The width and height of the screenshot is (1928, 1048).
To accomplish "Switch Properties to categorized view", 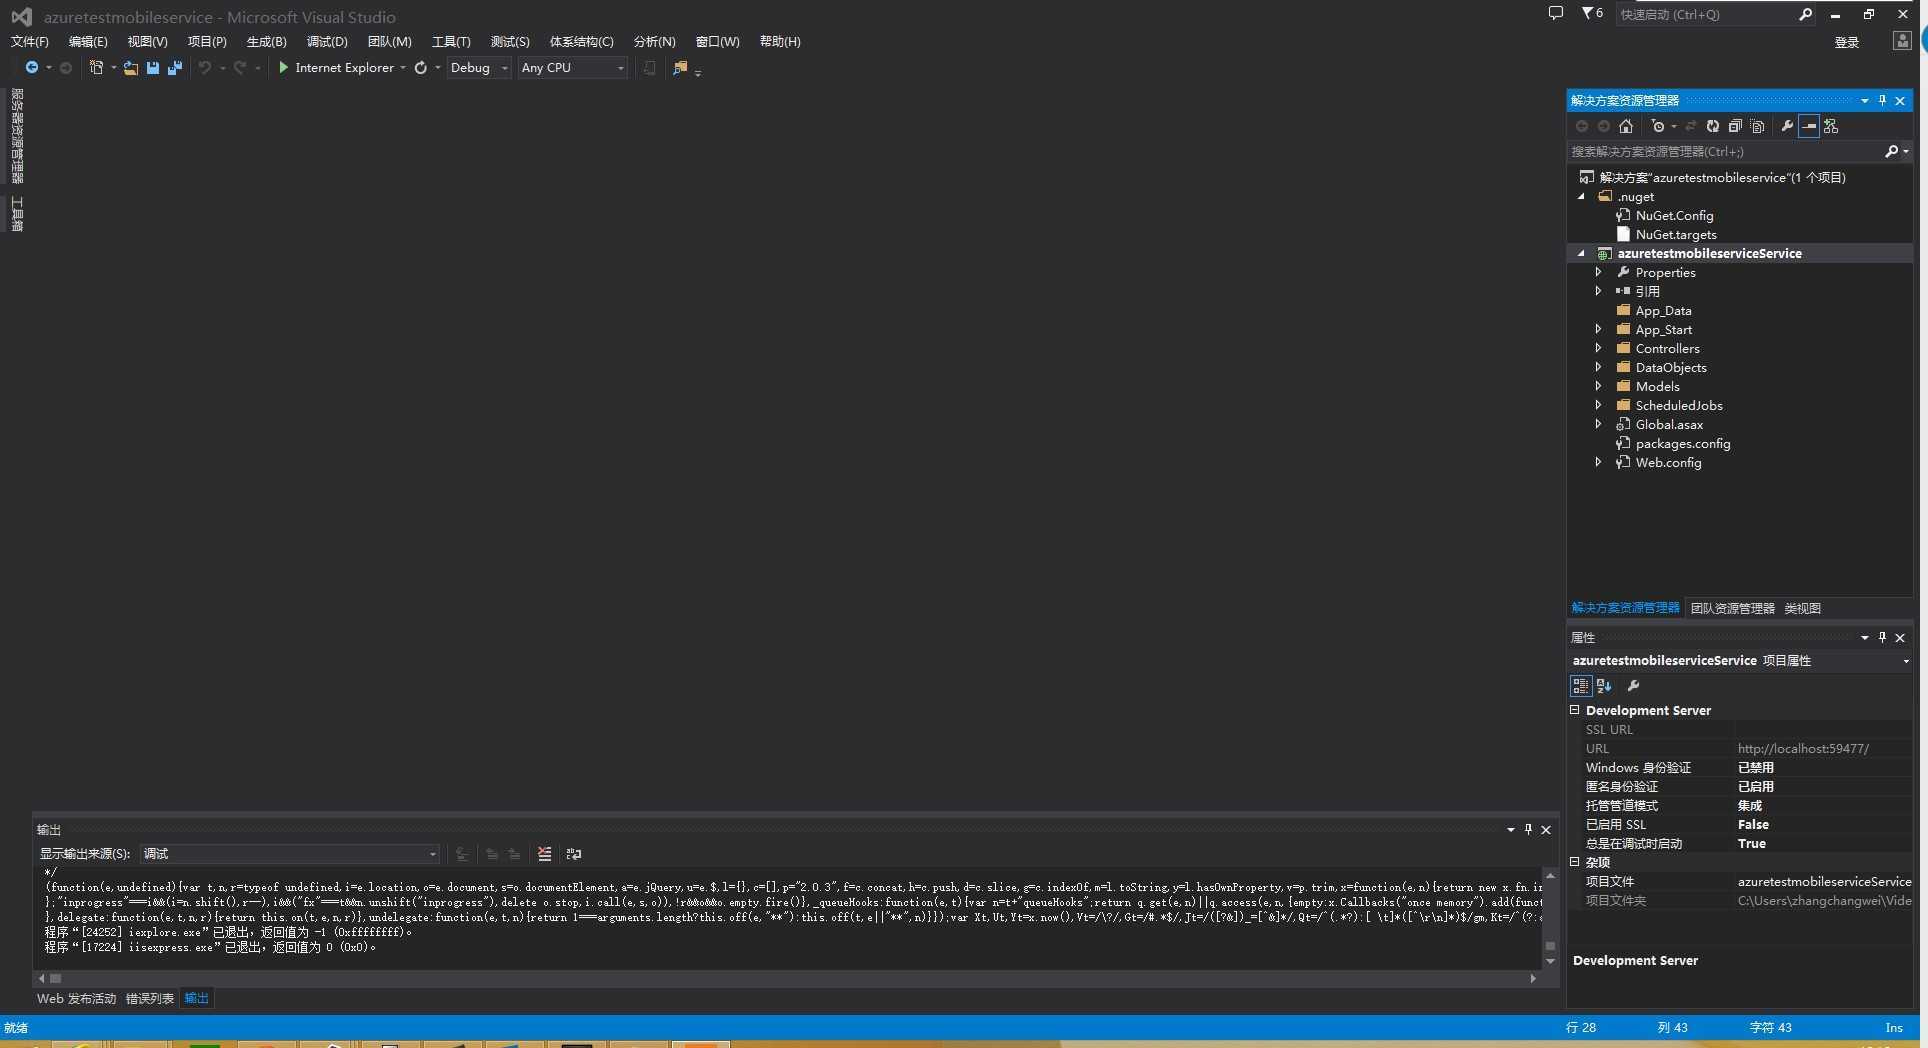I will coord(1580,686).
